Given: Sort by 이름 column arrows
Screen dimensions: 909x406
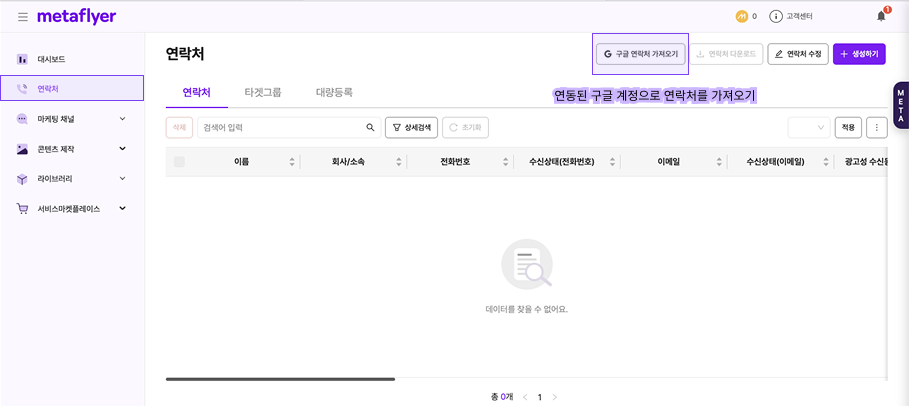Looking at the screenshot, I should (x=292, y=161).
